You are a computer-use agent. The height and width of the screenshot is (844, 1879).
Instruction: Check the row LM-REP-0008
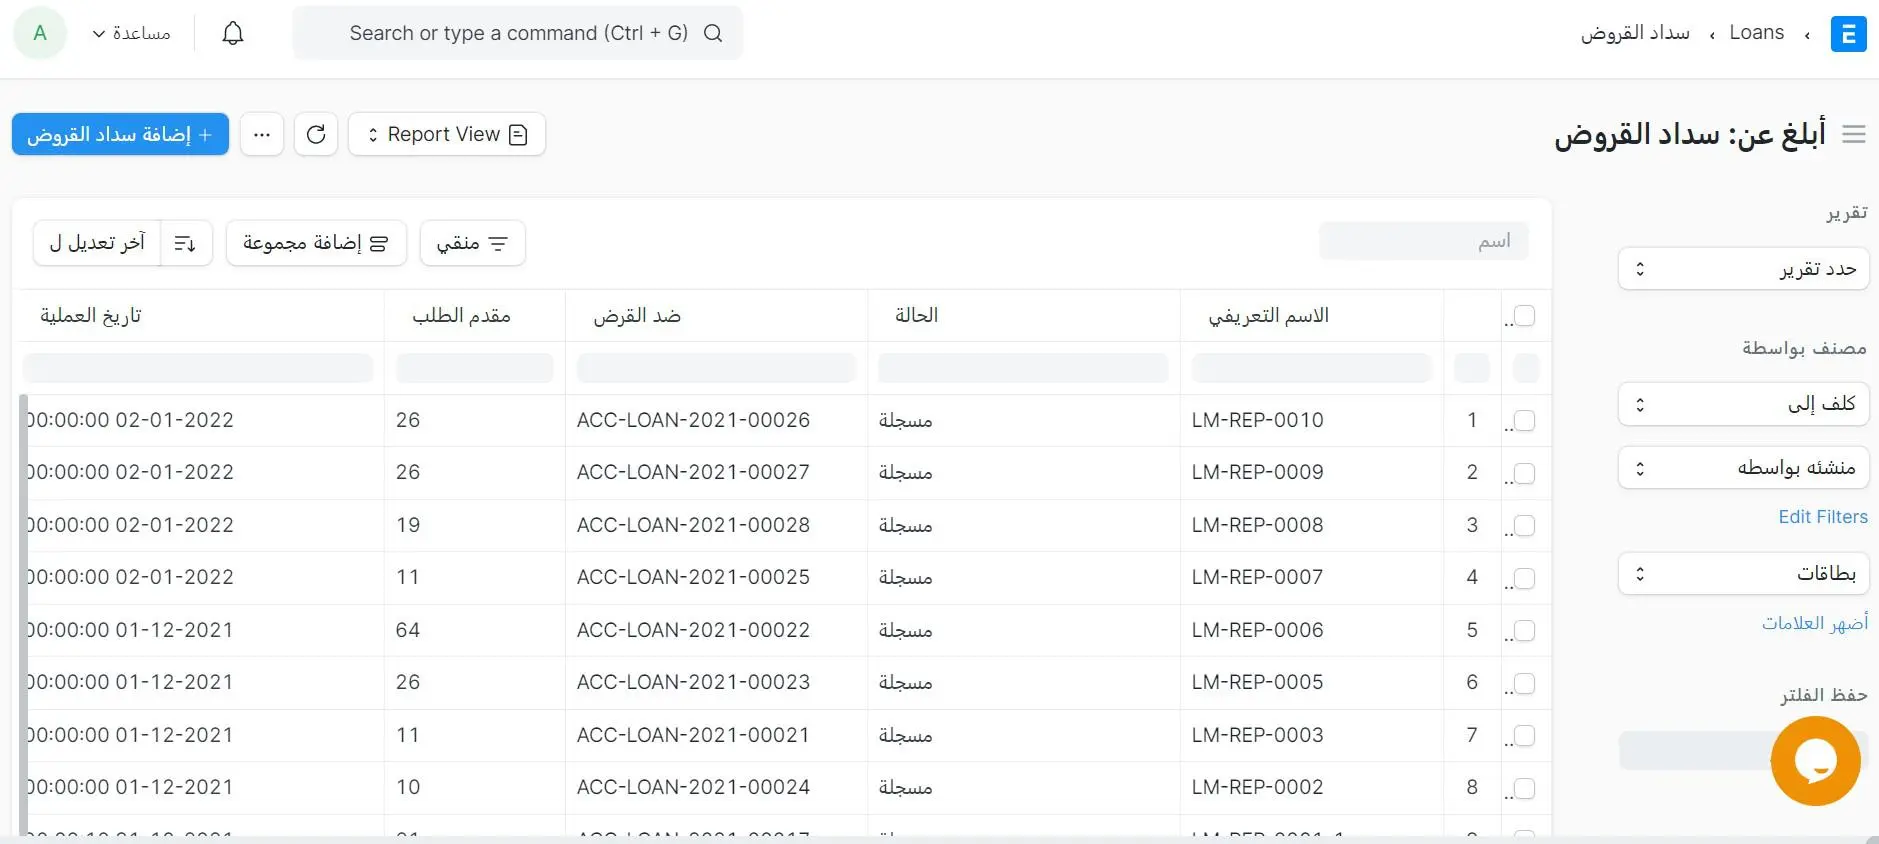(x=1524, y=526)
